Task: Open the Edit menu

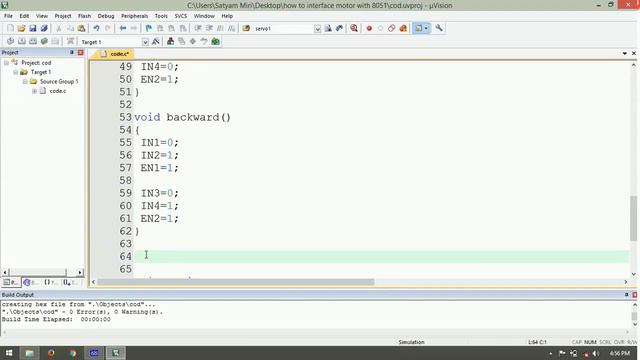Action: click(24, 16)
